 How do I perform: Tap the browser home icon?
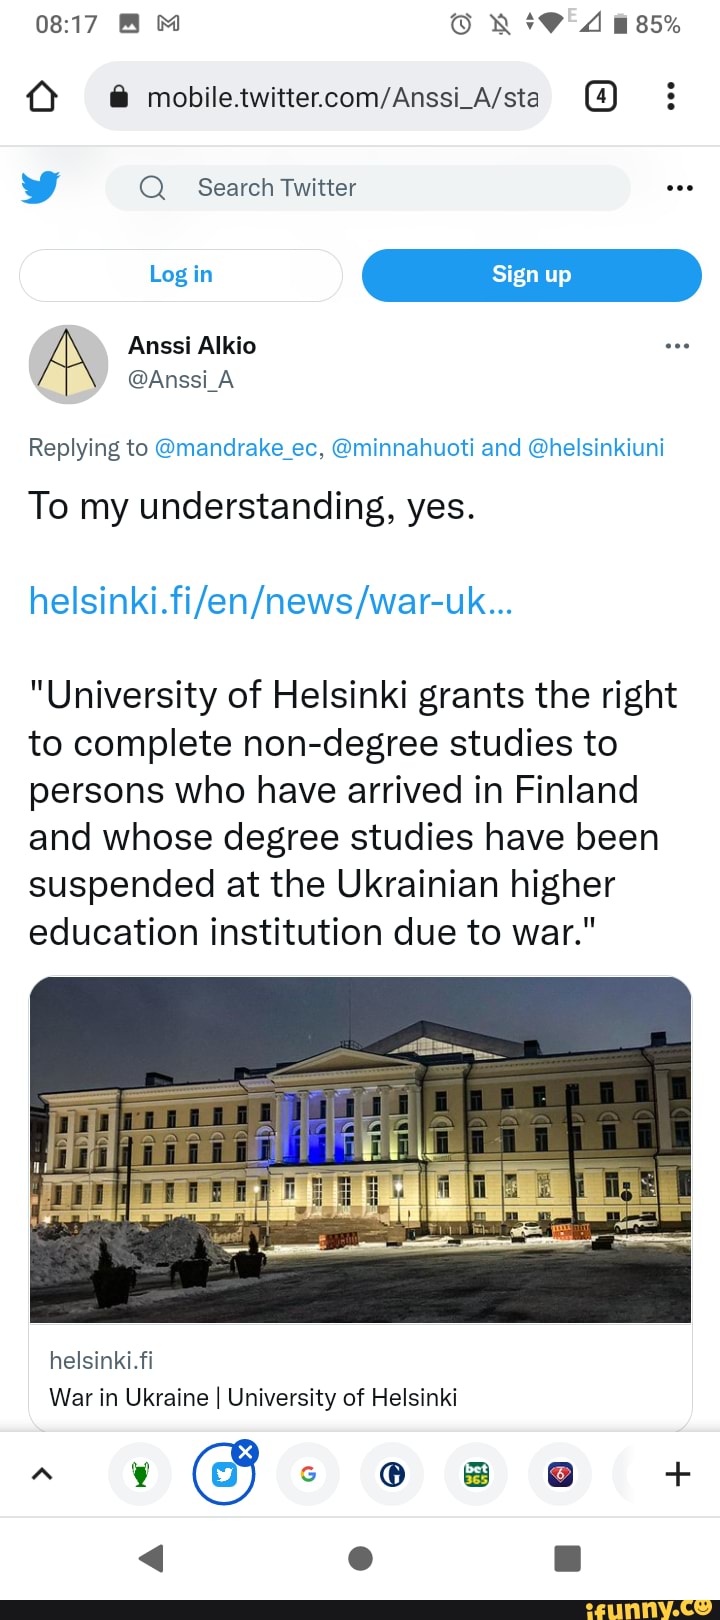click(x=42, y=97)
